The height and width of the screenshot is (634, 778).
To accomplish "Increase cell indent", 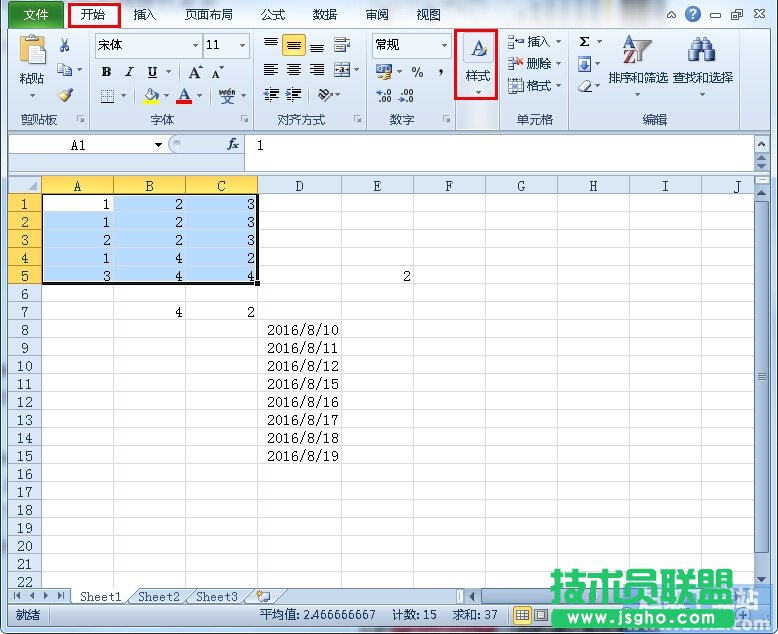I will [x=293, y=94].
